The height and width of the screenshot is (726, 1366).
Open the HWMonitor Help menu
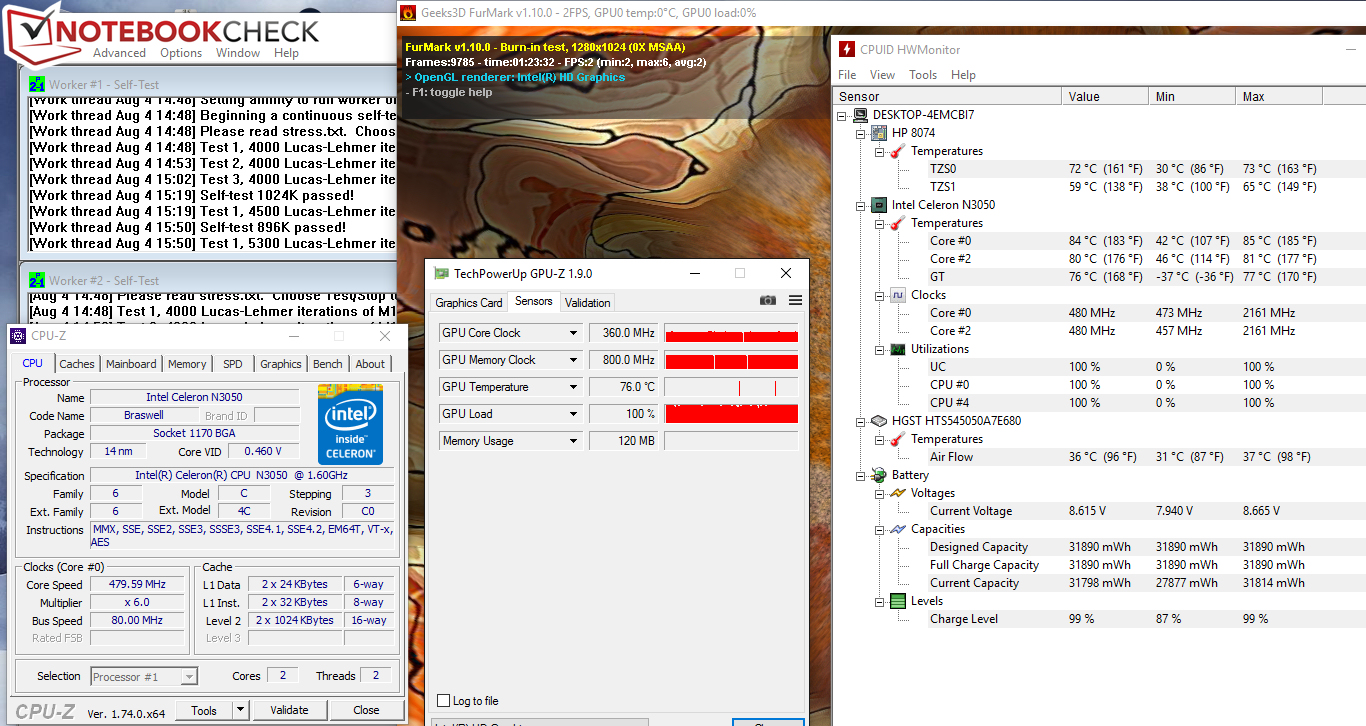[963, 75]
